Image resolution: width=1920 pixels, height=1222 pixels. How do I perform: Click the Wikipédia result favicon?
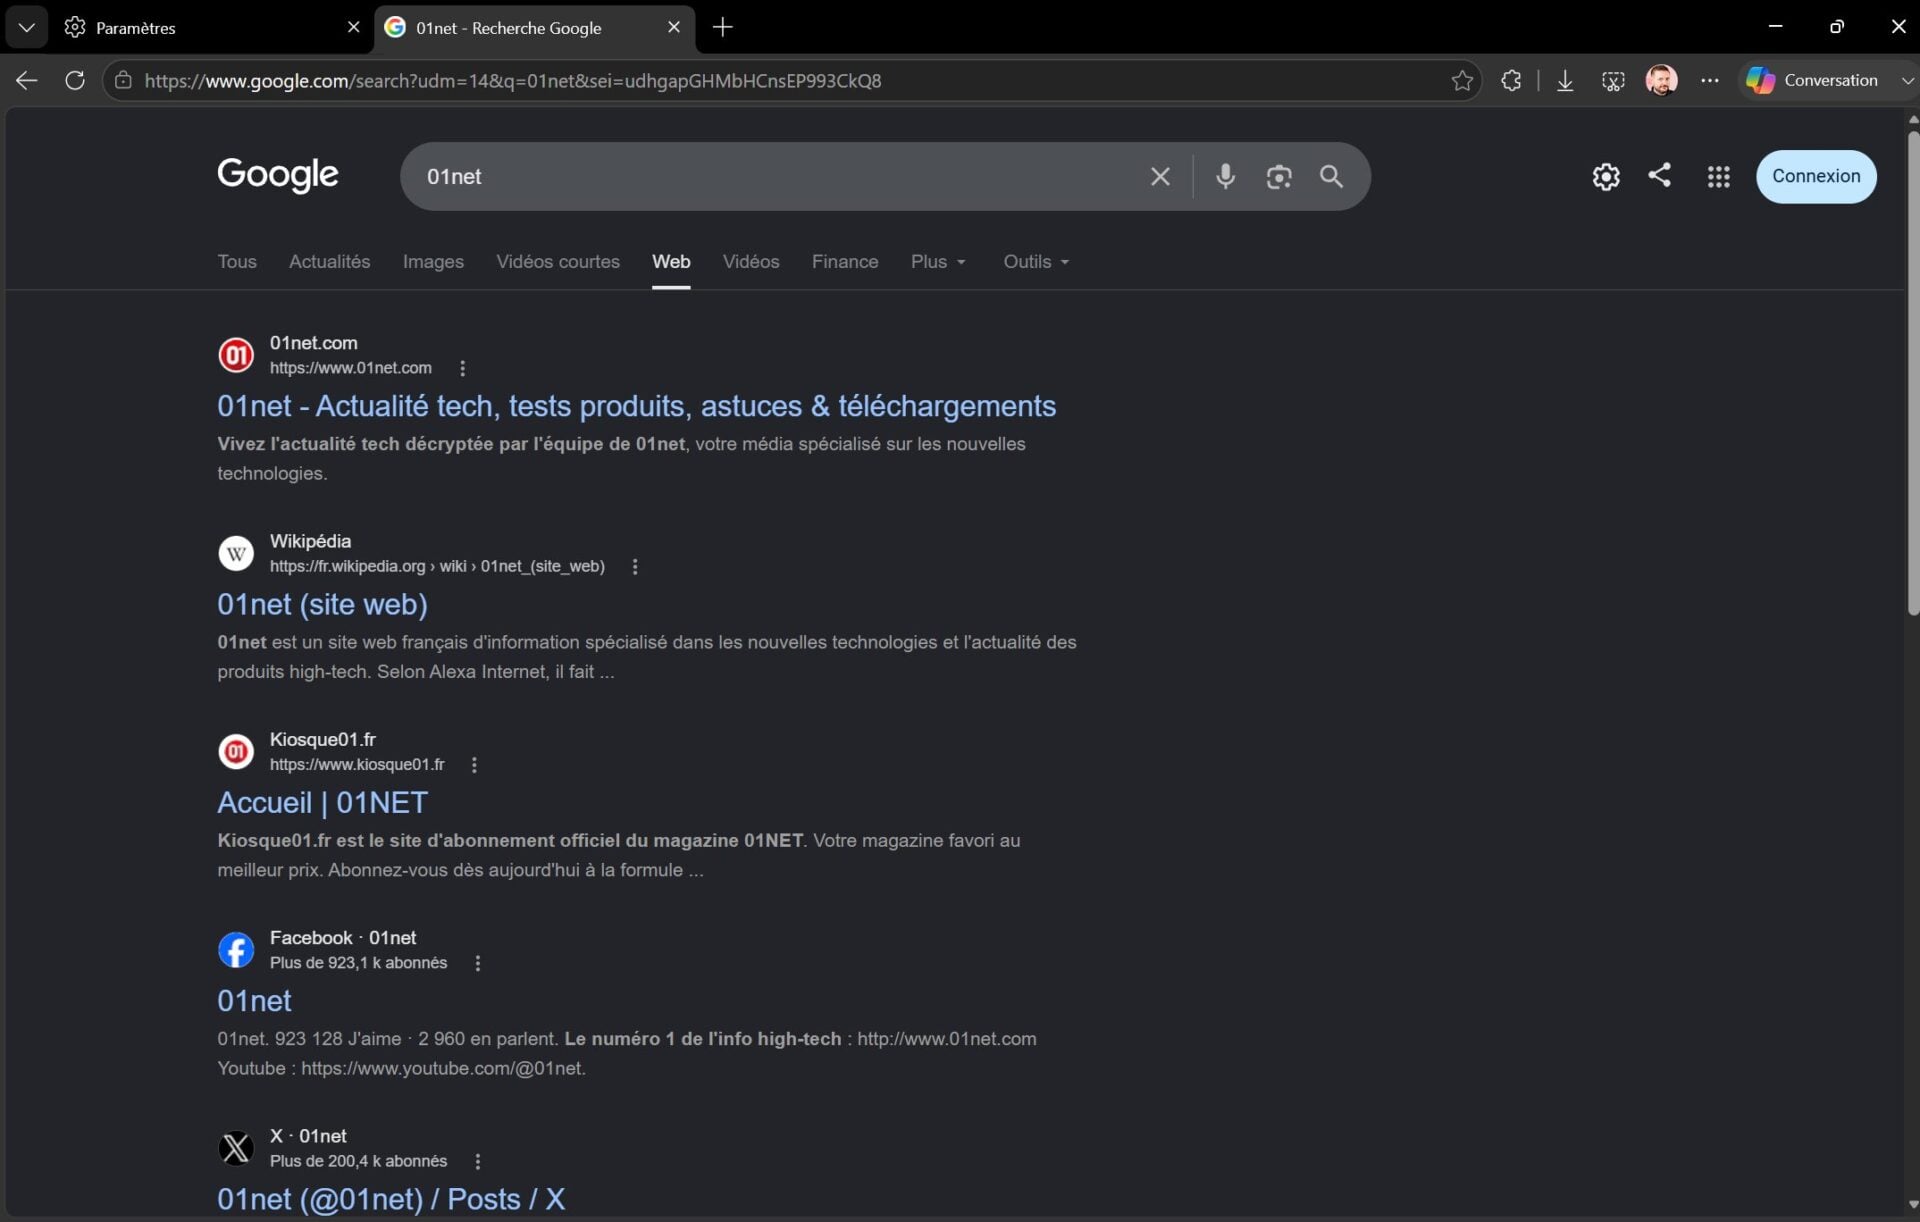click(x=236, y=553)
